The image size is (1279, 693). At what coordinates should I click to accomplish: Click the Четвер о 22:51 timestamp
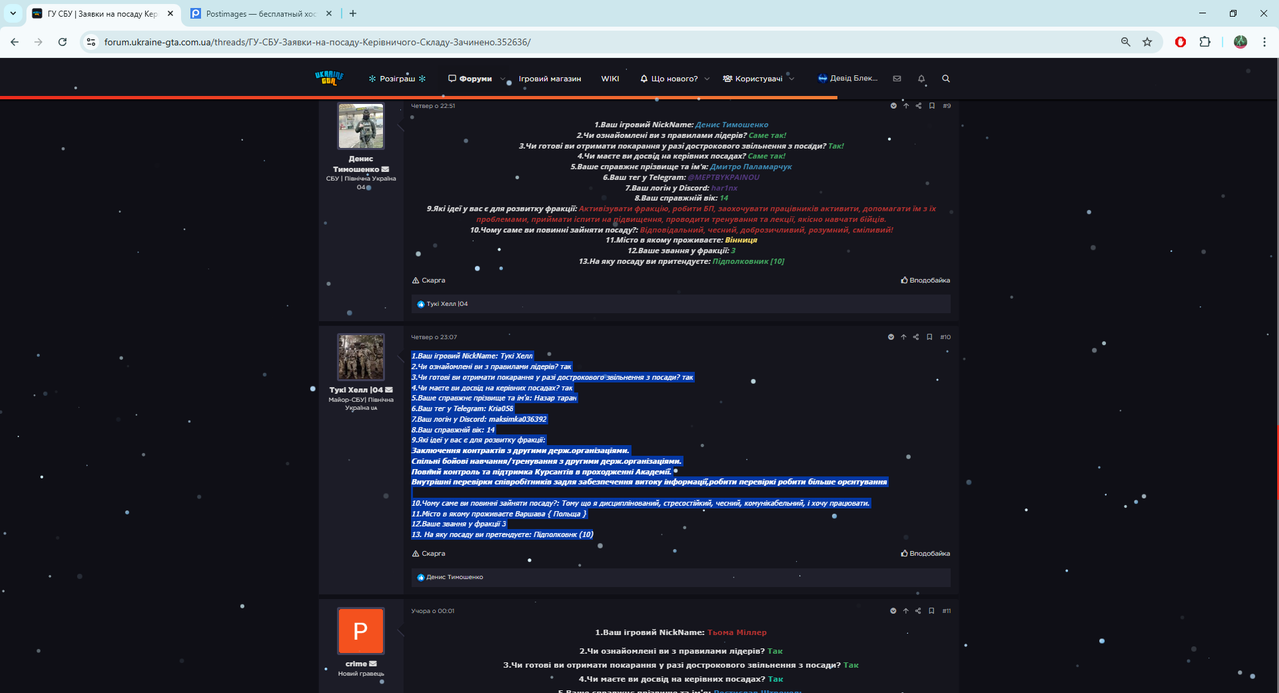433,105
